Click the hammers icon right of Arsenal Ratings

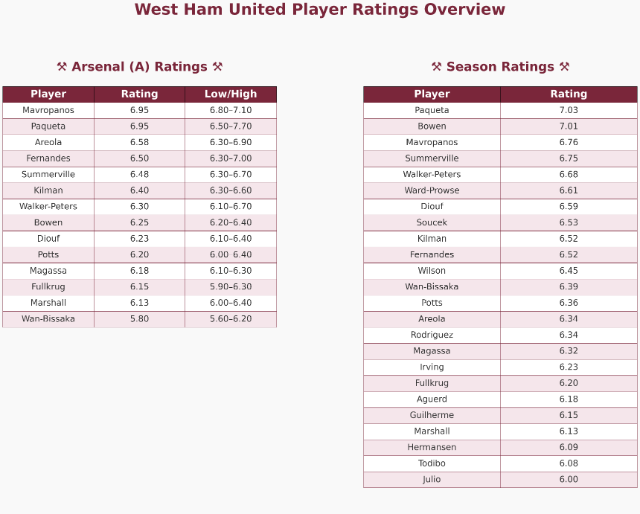pyautogui.click(x=217, y=67)
